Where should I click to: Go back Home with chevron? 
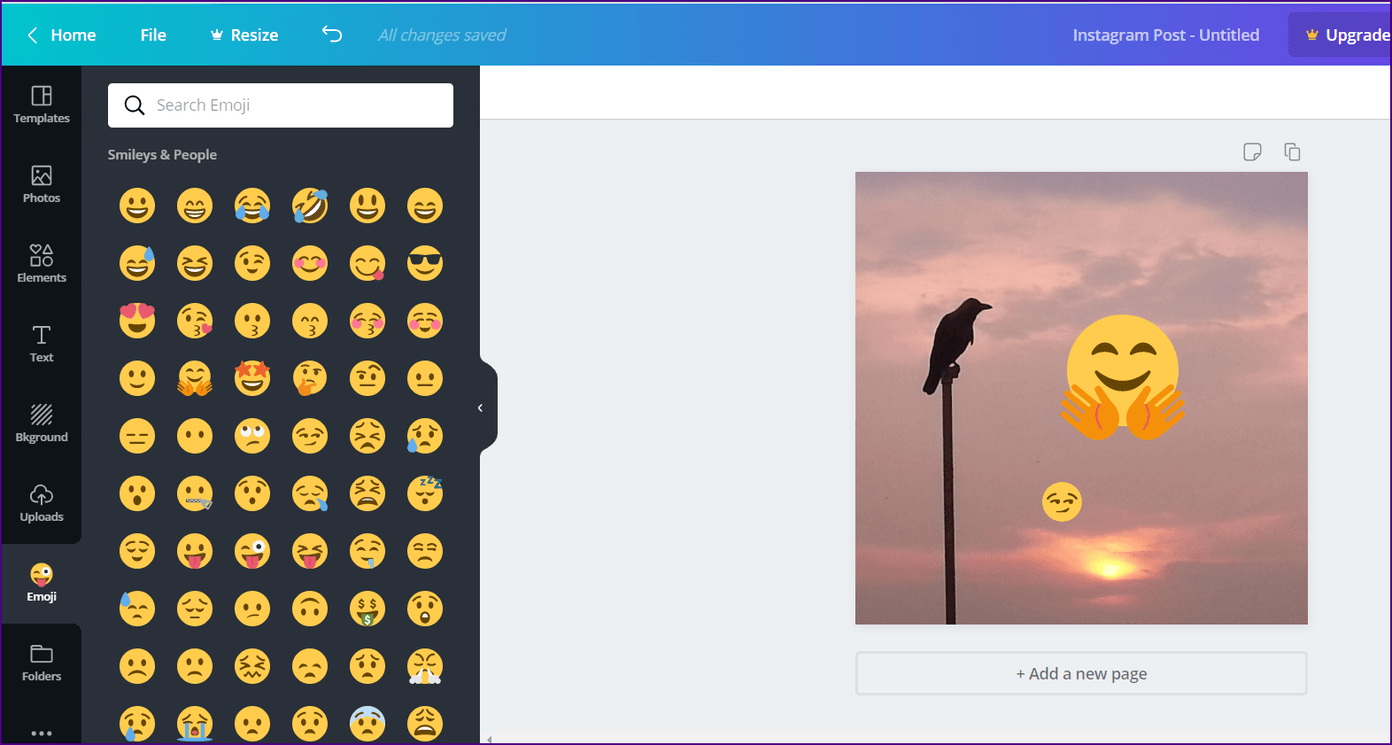(x=61, y=35)
